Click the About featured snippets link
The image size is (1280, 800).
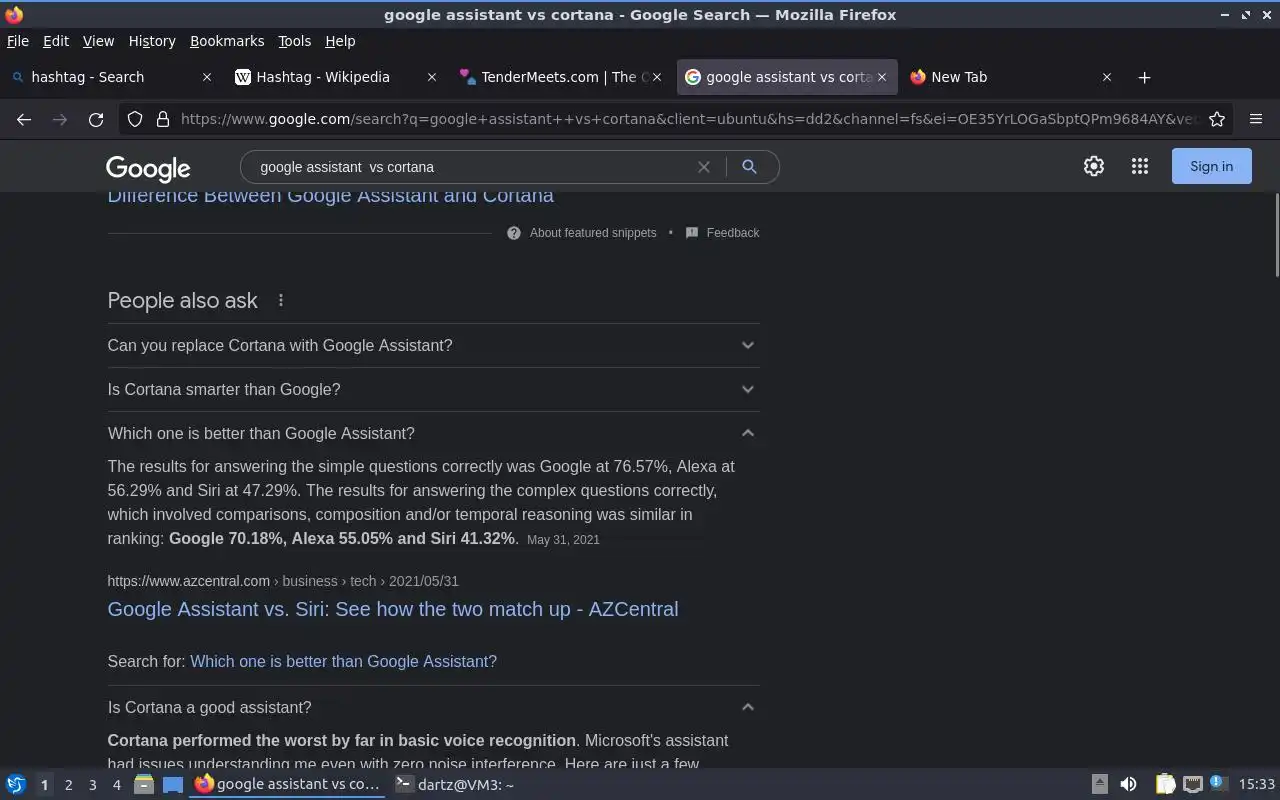[593, 233]
